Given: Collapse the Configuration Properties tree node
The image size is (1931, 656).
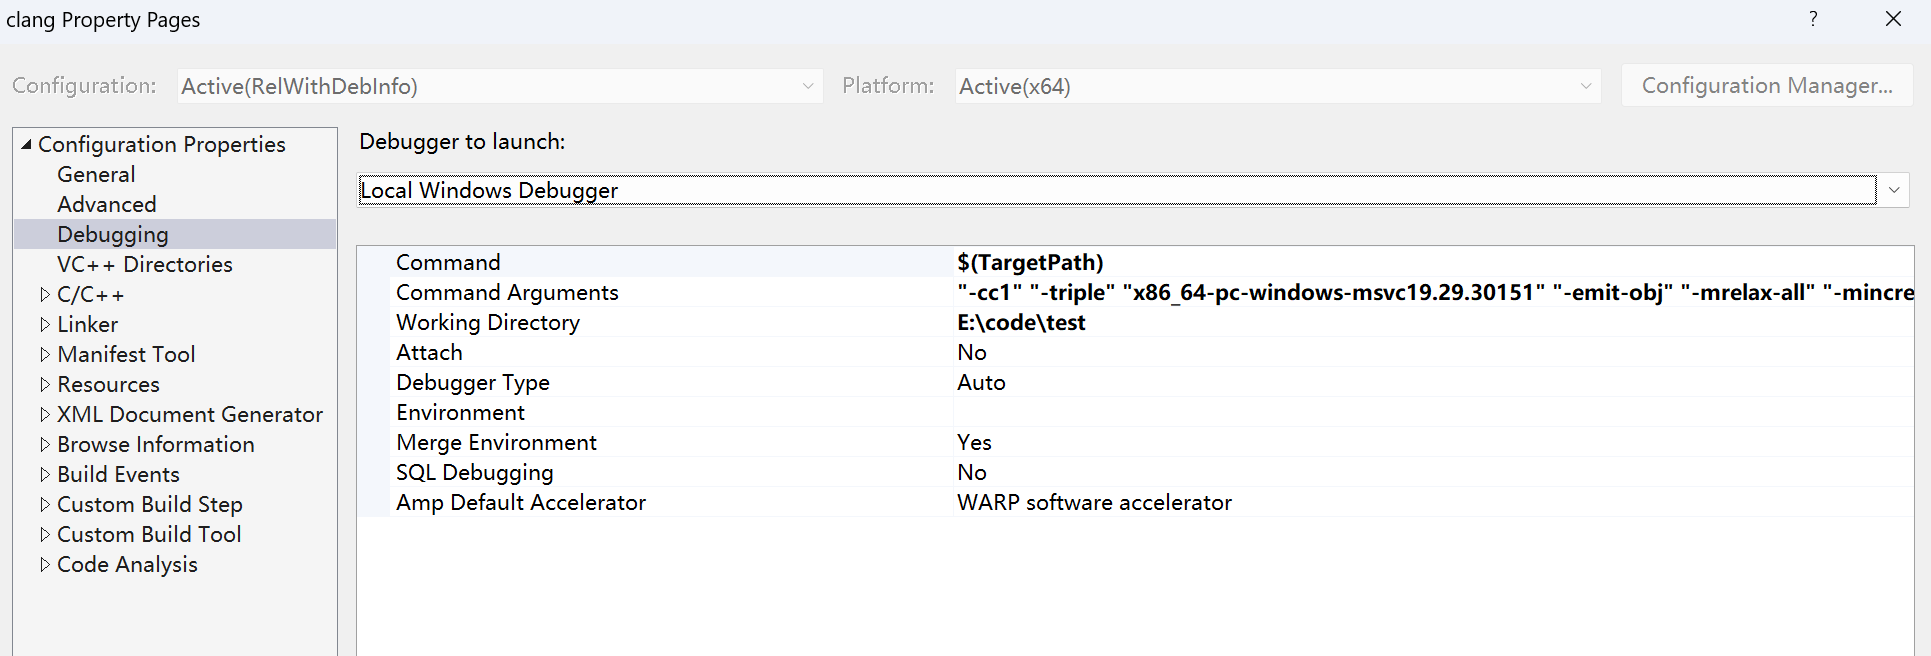Looking at the screenshot, I should point(26,145).
